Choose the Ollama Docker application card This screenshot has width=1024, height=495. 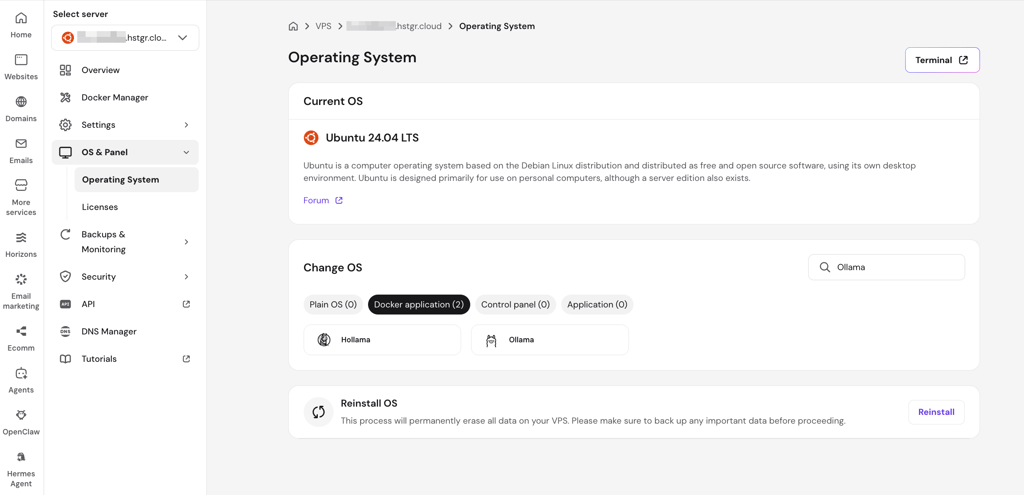click(x=550, y=340)
